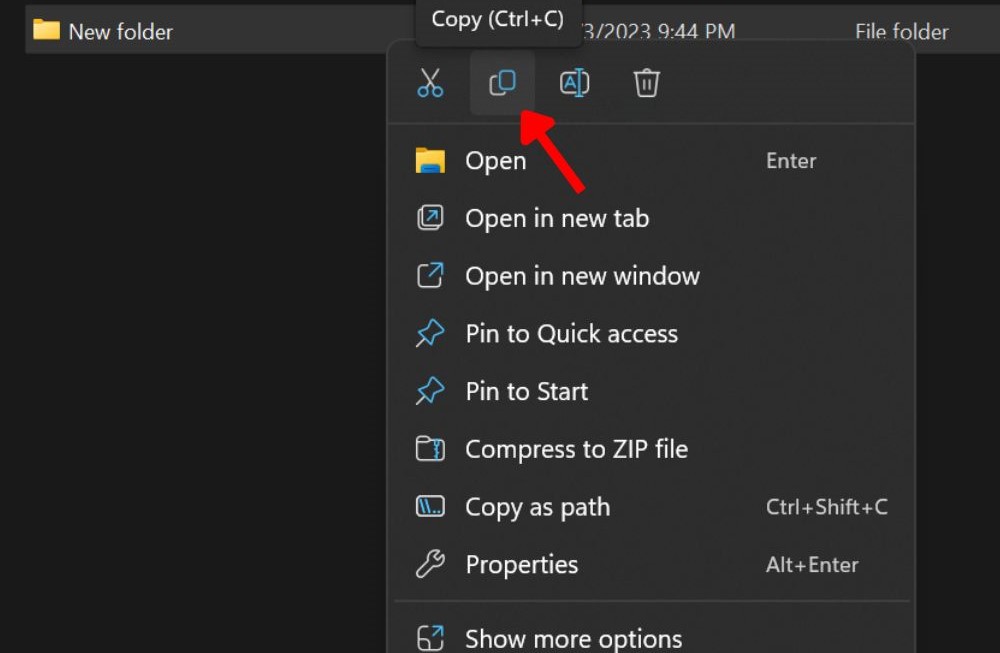The height and width of the screenshot is (653, 1000).
Task: Click the Rename icon
Action: pyautogui.click(x=574, y=83)
